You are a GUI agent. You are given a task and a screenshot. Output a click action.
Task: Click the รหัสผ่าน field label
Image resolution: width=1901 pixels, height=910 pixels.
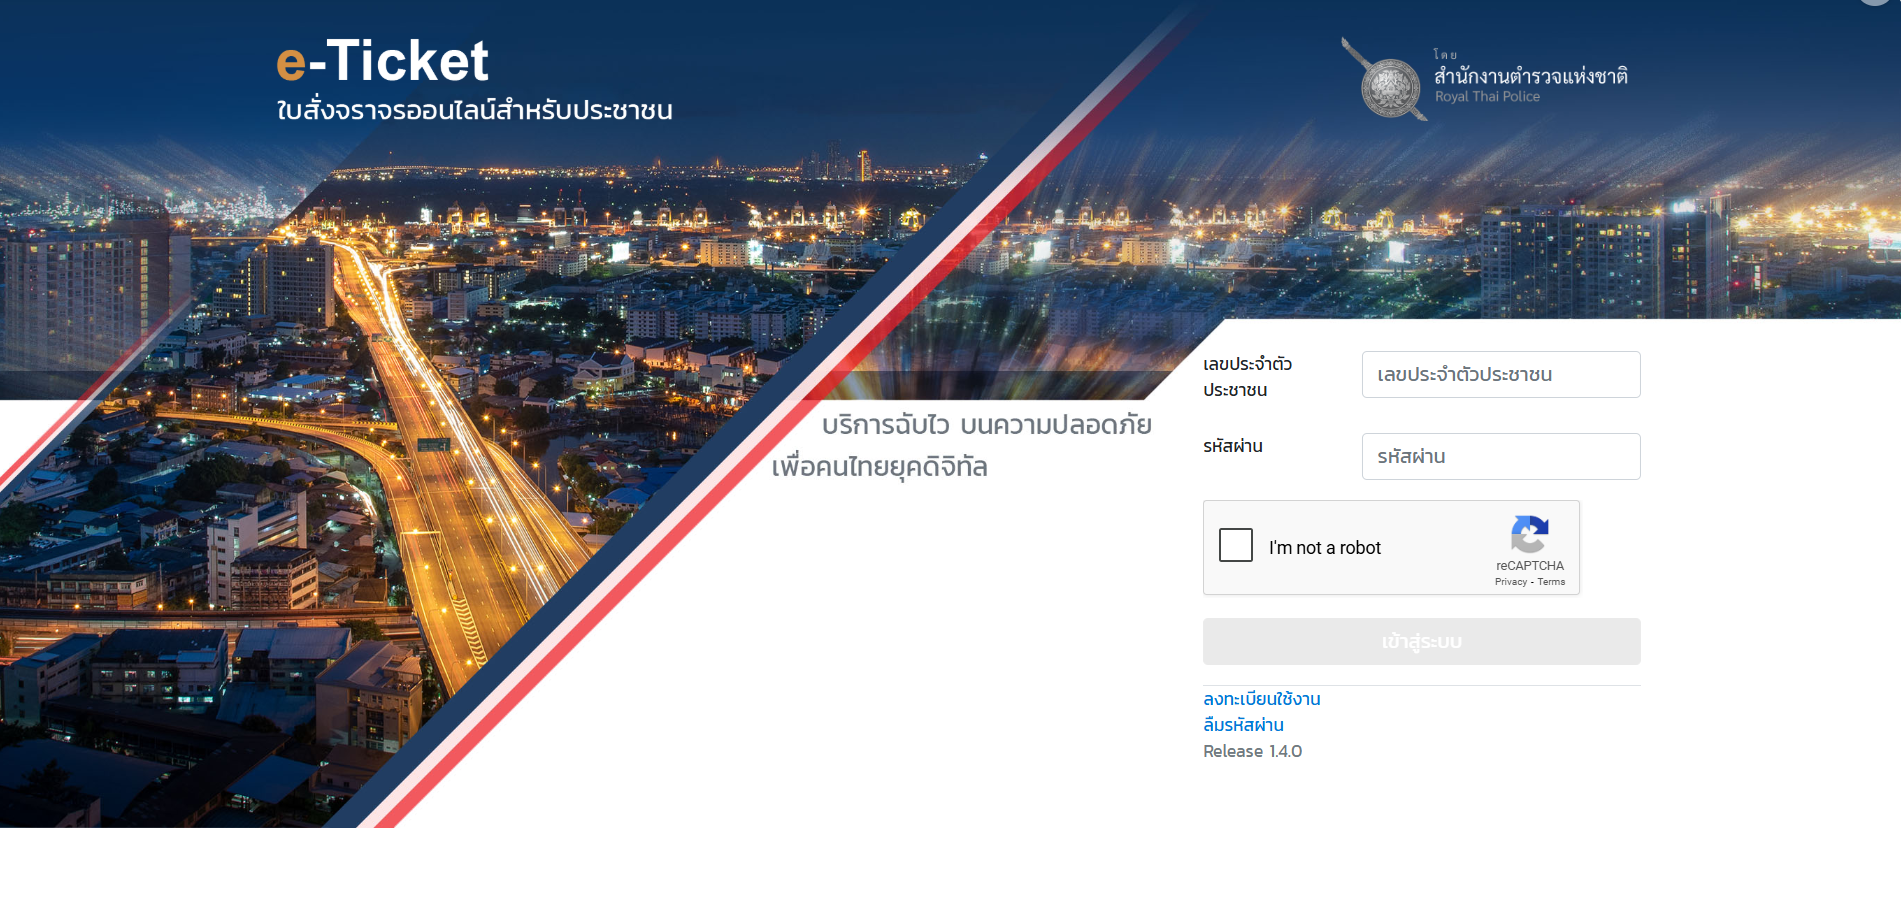(1233, 446)
